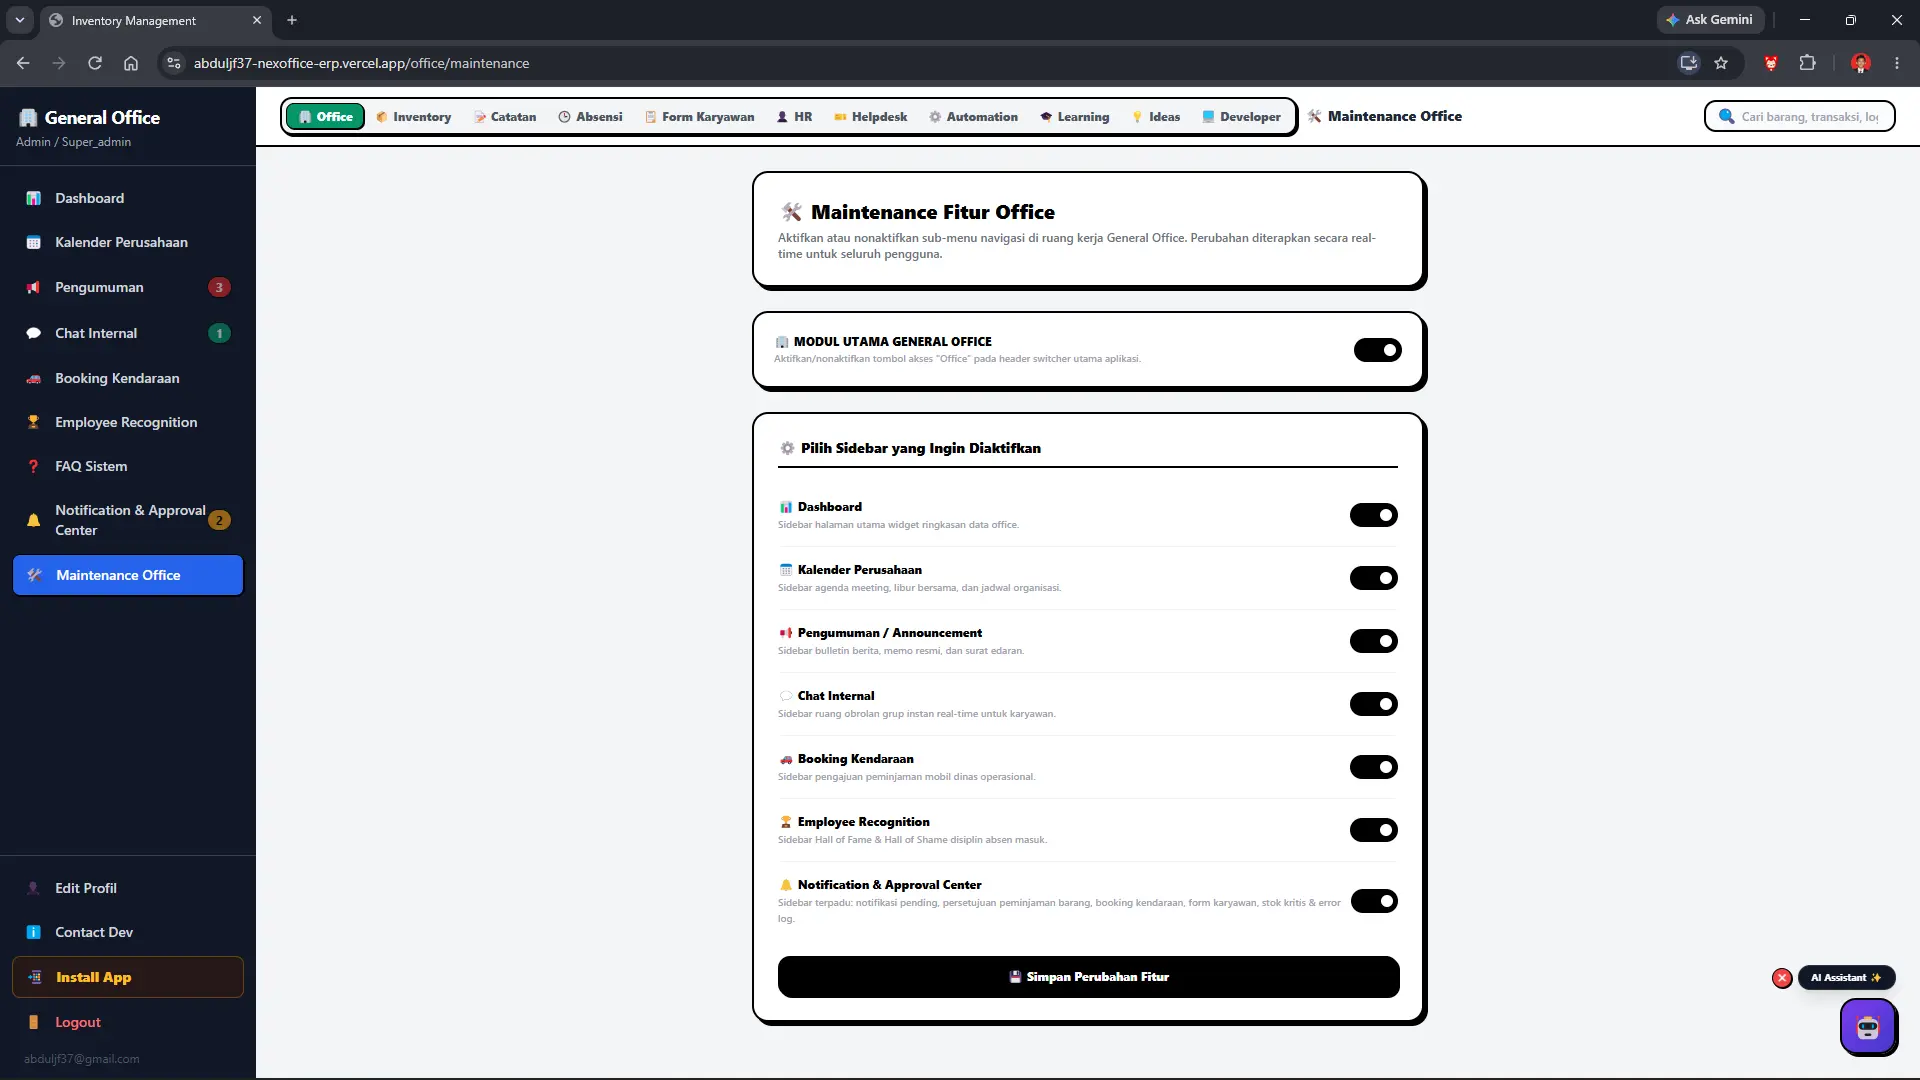1920x1080 pixels.
Task: Click Logout in sidebar
Action: click(x=128, y=1022)
